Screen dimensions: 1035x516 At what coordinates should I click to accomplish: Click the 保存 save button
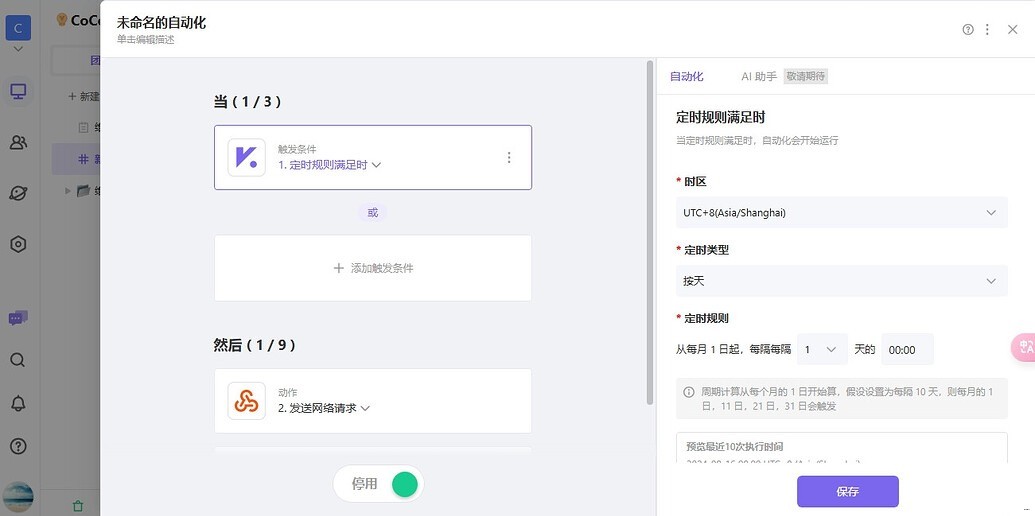coord(847,492)
